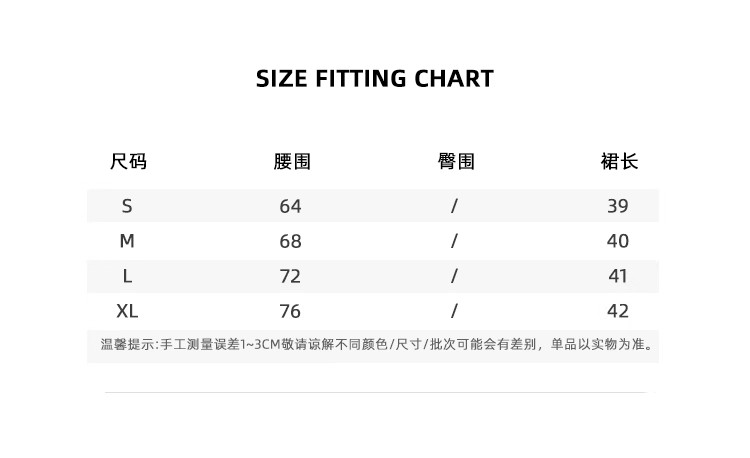Click waist value 68 in M row

(x=290, y=241)
